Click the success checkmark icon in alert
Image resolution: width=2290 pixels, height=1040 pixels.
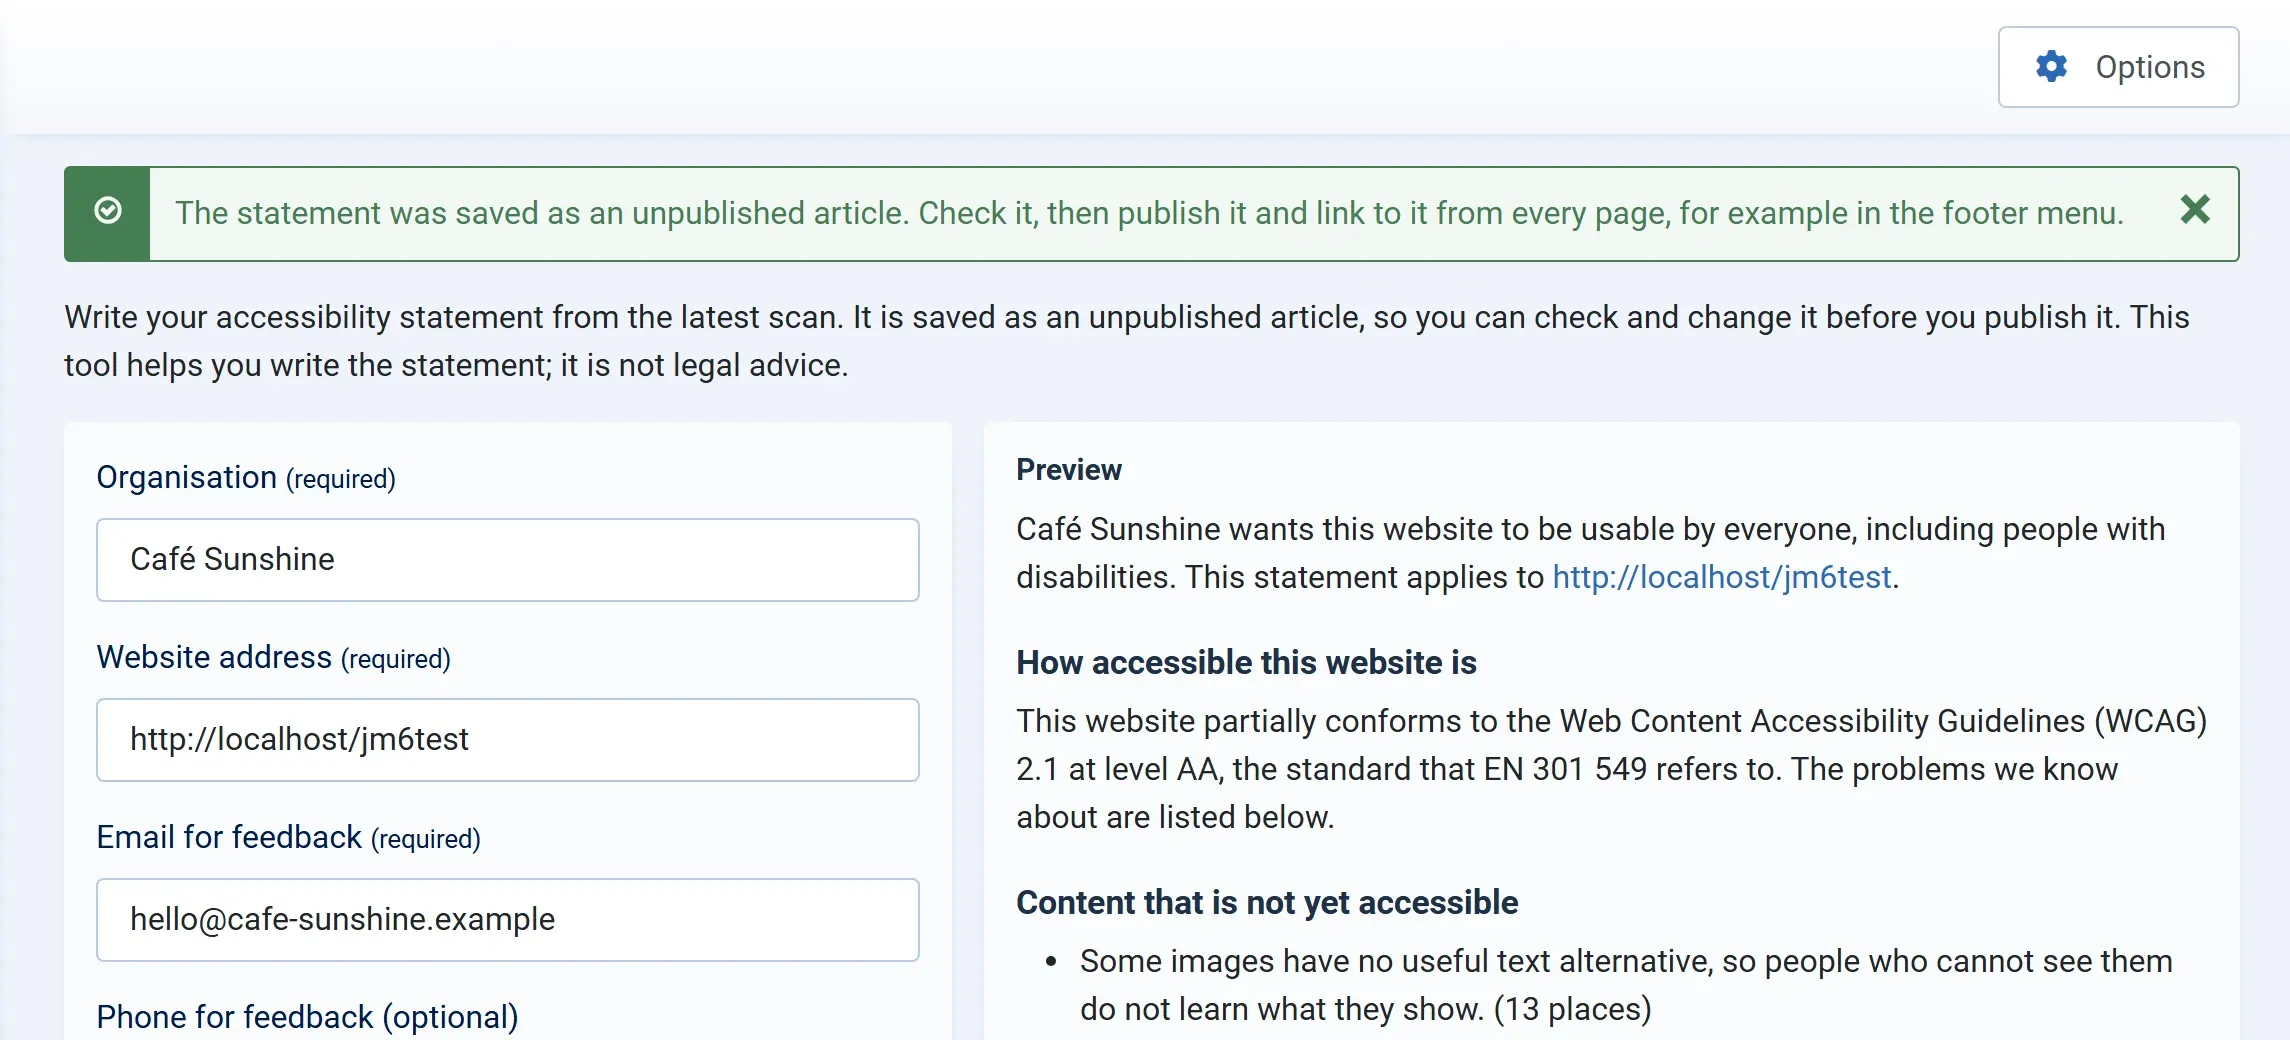tap(108, 211)
